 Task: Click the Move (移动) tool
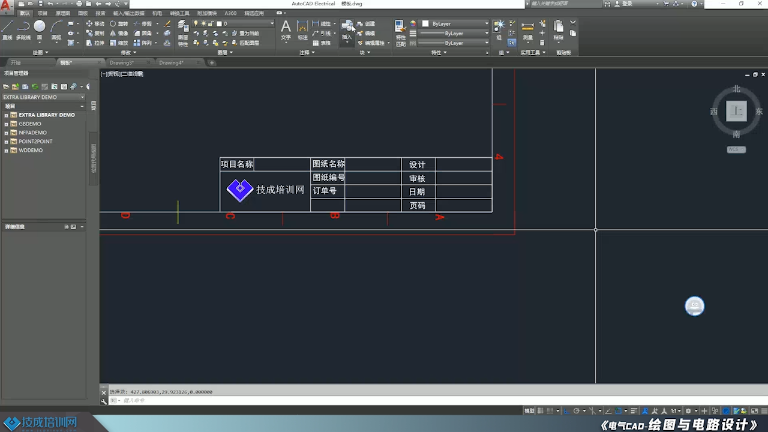(95, 24)
